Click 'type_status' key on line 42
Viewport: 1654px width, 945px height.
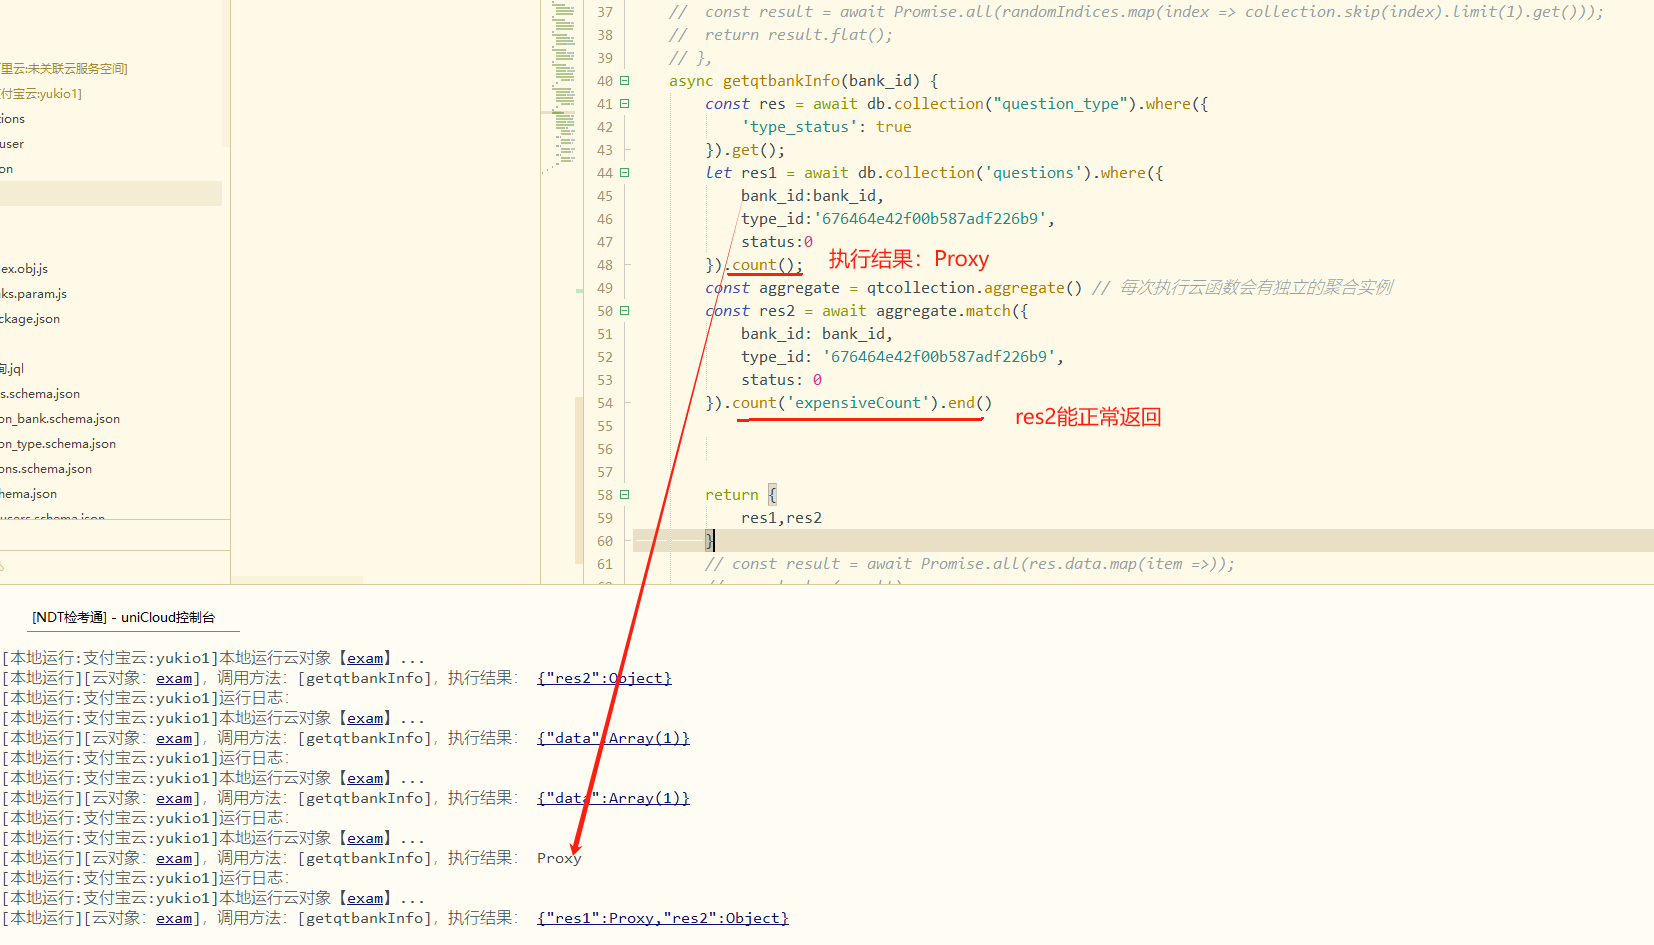coord(799,127)
